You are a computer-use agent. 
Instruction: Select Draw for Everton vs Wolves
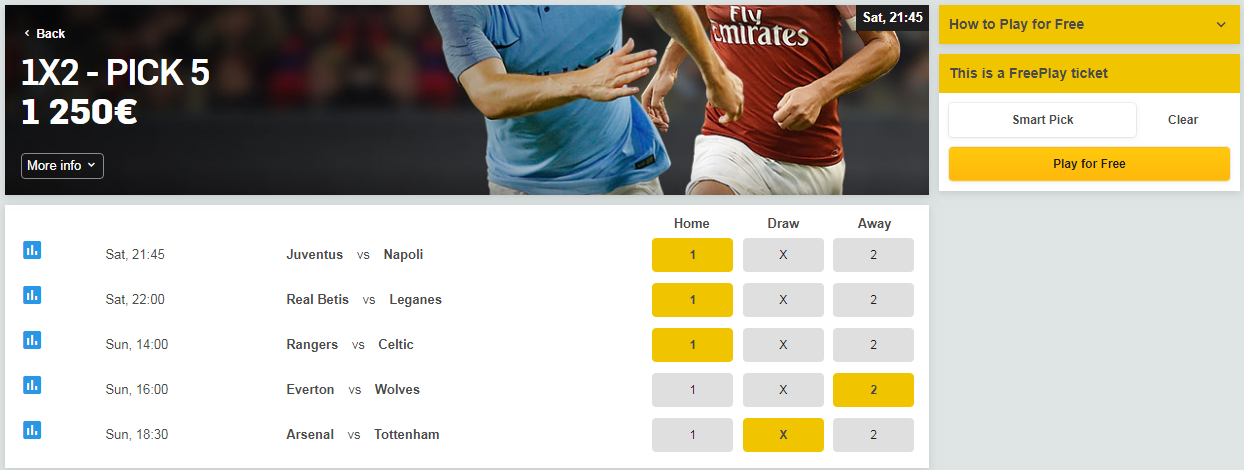coord(783,390)
